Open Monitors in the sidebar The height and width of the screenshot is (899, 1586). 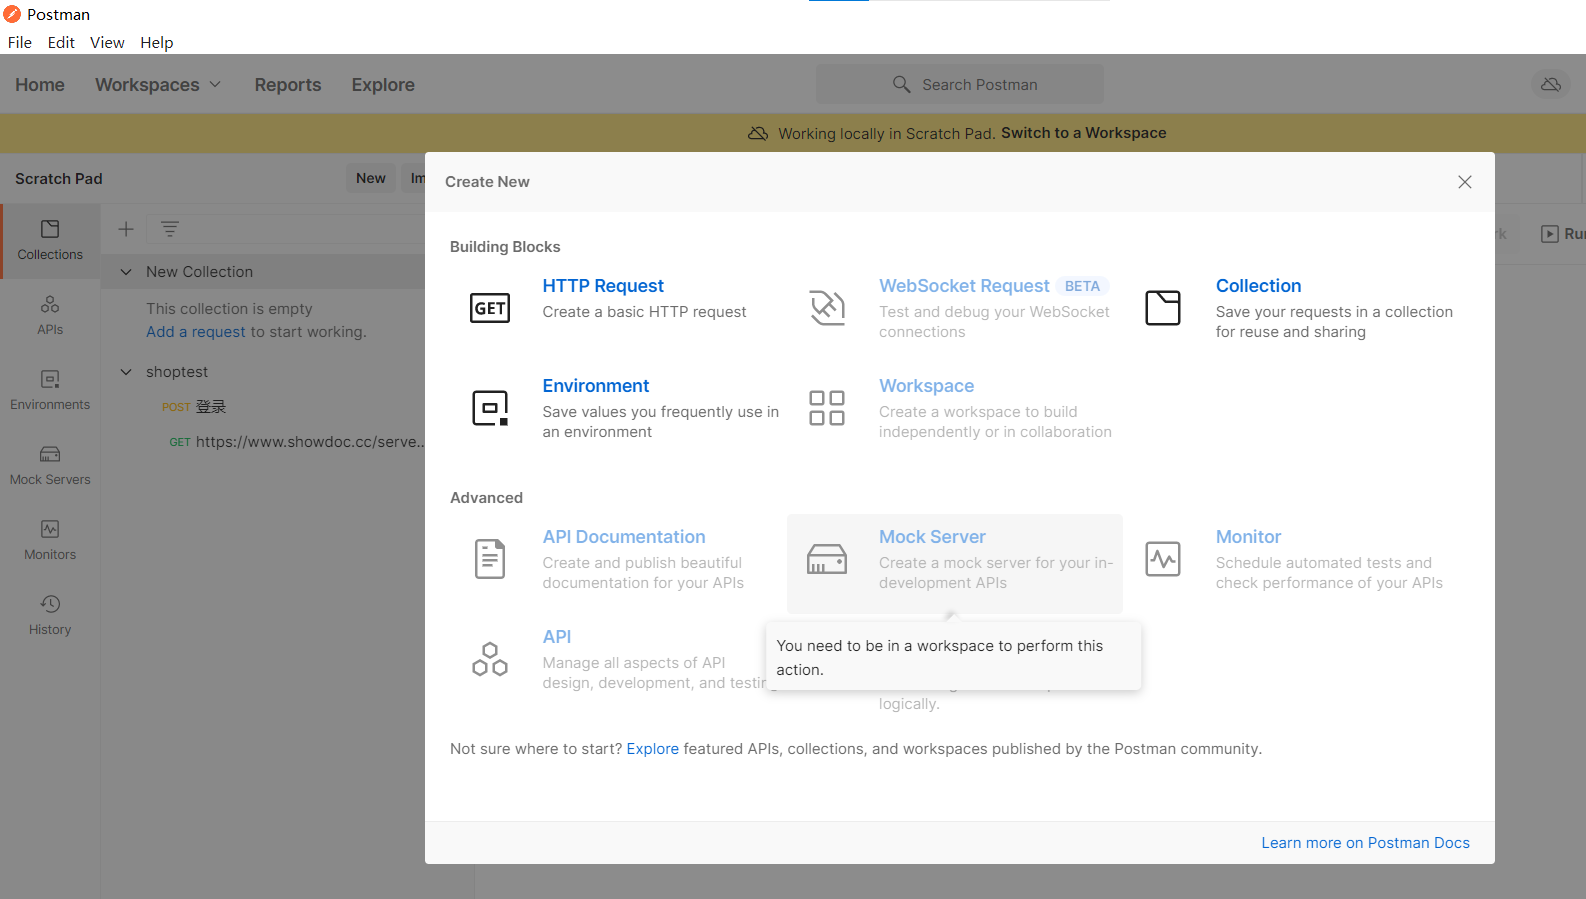click(x=50, y=541)
